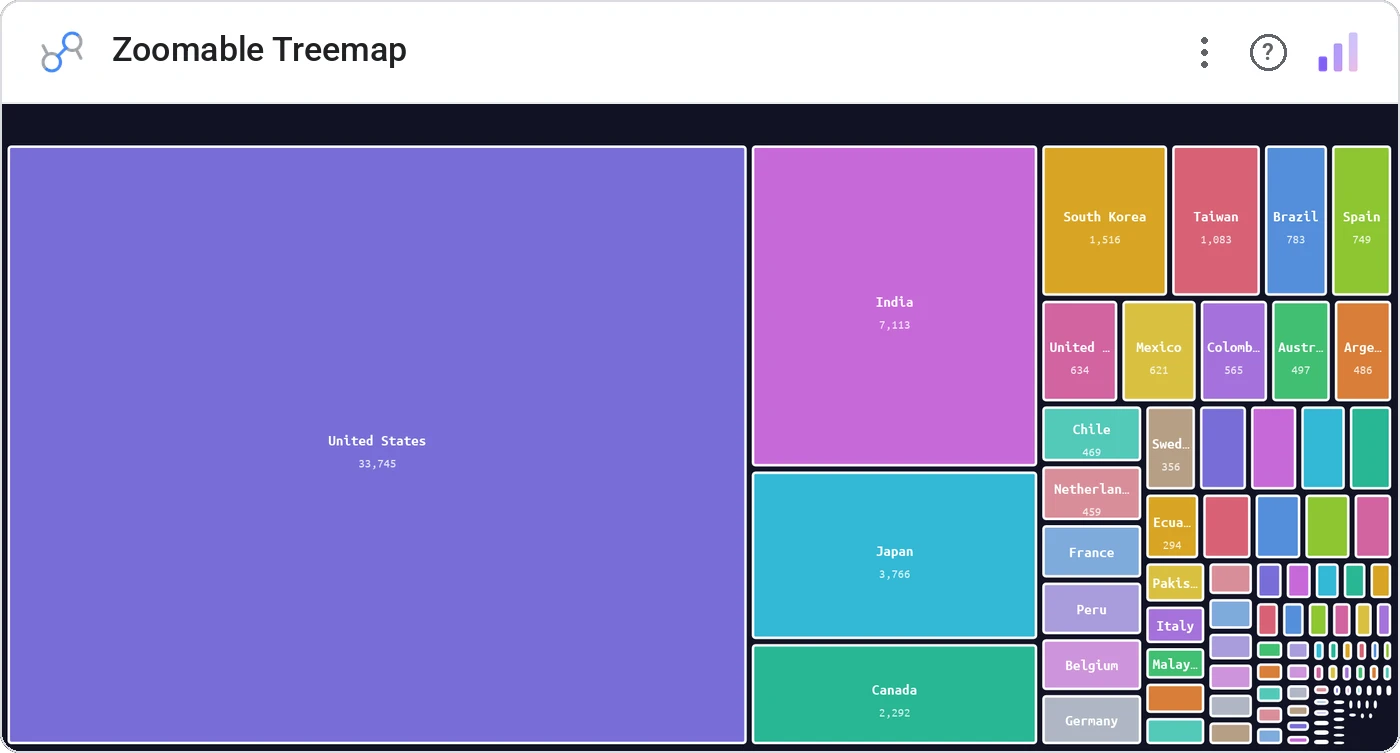Select the Germany tile
The width and height of the screenshot is (1400, 753).
coord(1092,720)
